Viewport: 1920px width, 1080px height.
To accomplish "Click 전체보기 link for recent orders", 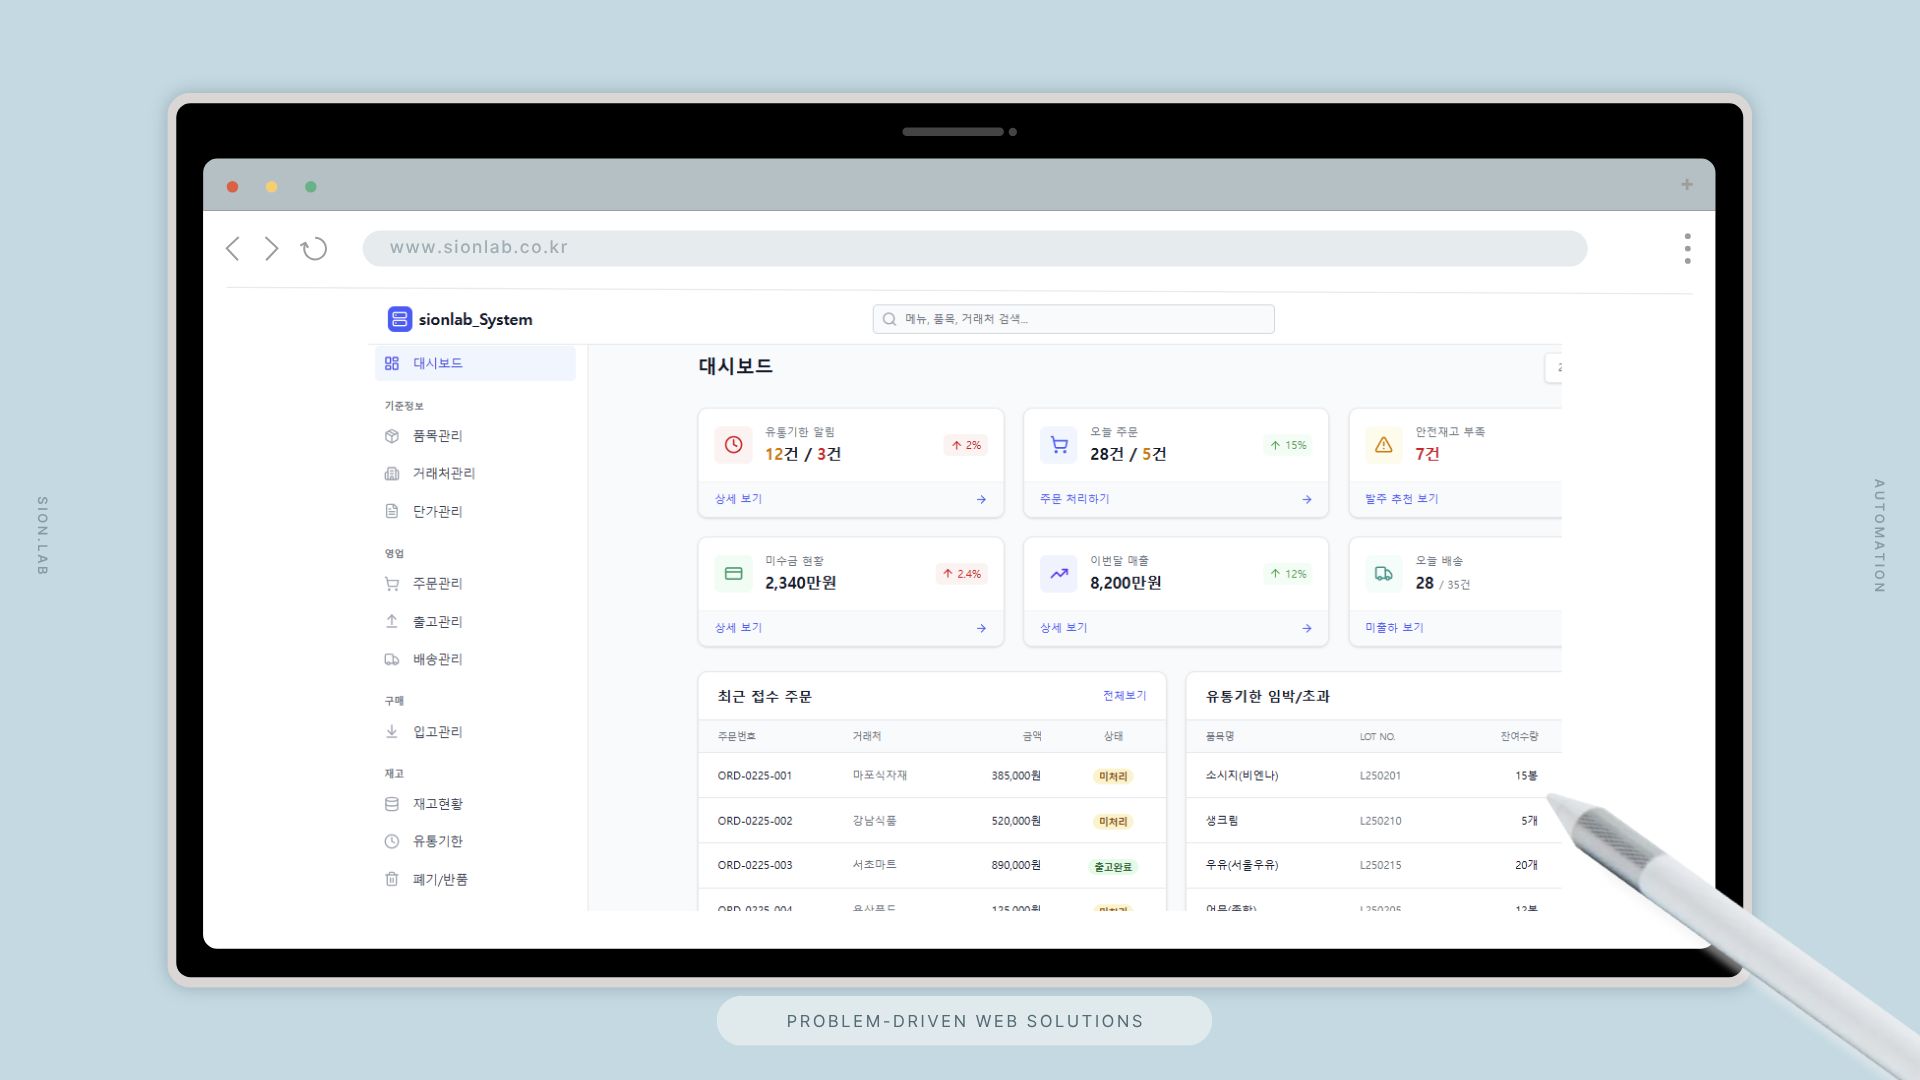I will pos(1124,696).
